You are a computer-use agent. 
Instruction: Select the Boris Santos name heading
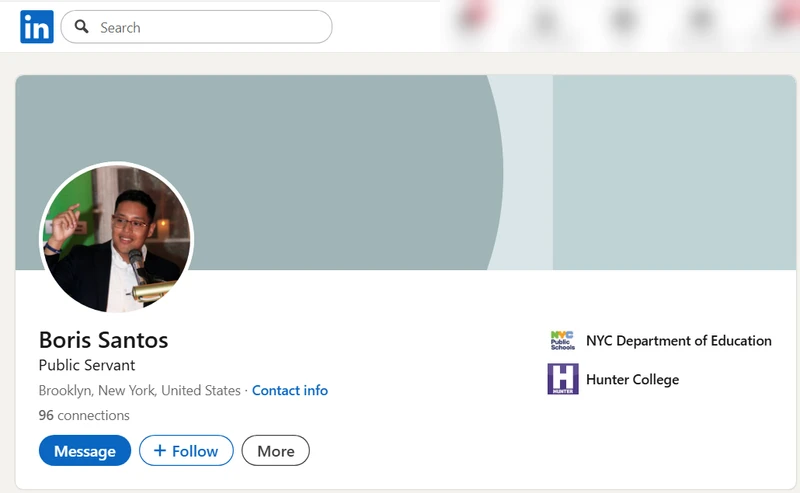click(x=103, y=339)
